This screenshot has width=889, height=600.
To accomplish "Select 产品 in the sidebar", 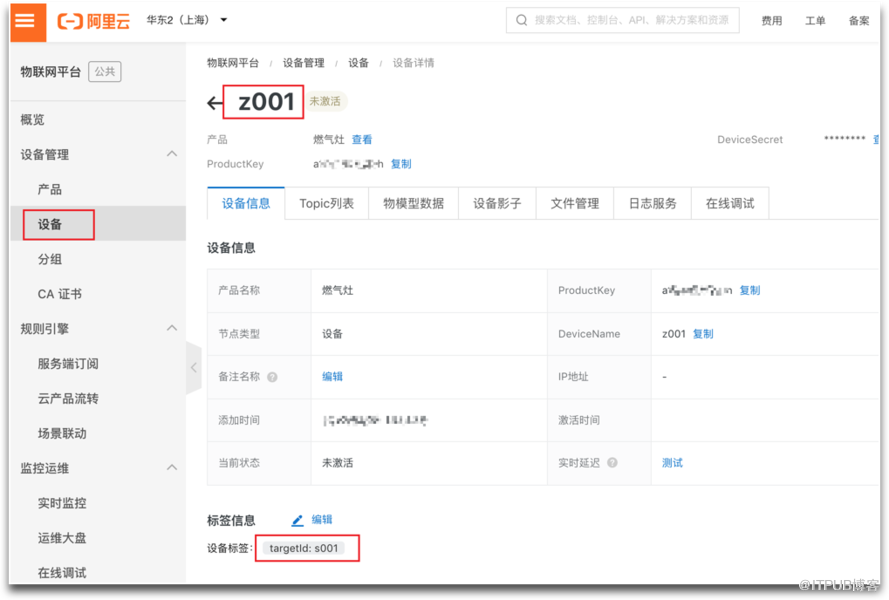I will pyautogui.click(x=50, y=189).
